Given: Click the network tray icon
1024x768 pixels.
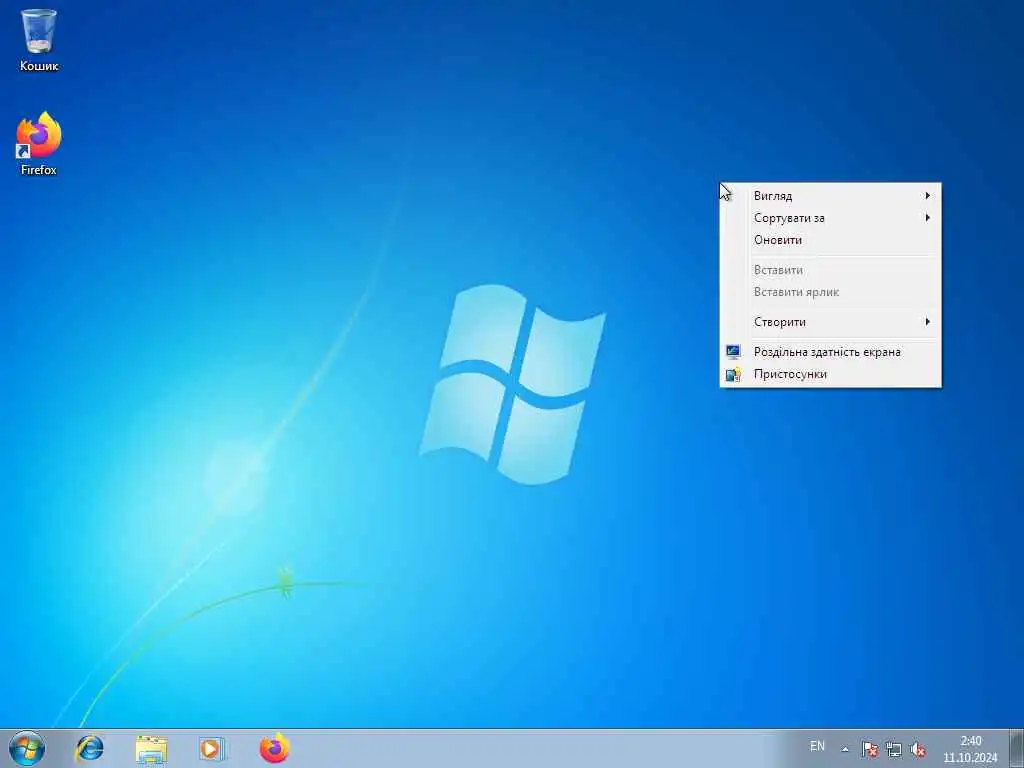Looking at the screenshot, I should pyautogui.click(x=893, y=749).
